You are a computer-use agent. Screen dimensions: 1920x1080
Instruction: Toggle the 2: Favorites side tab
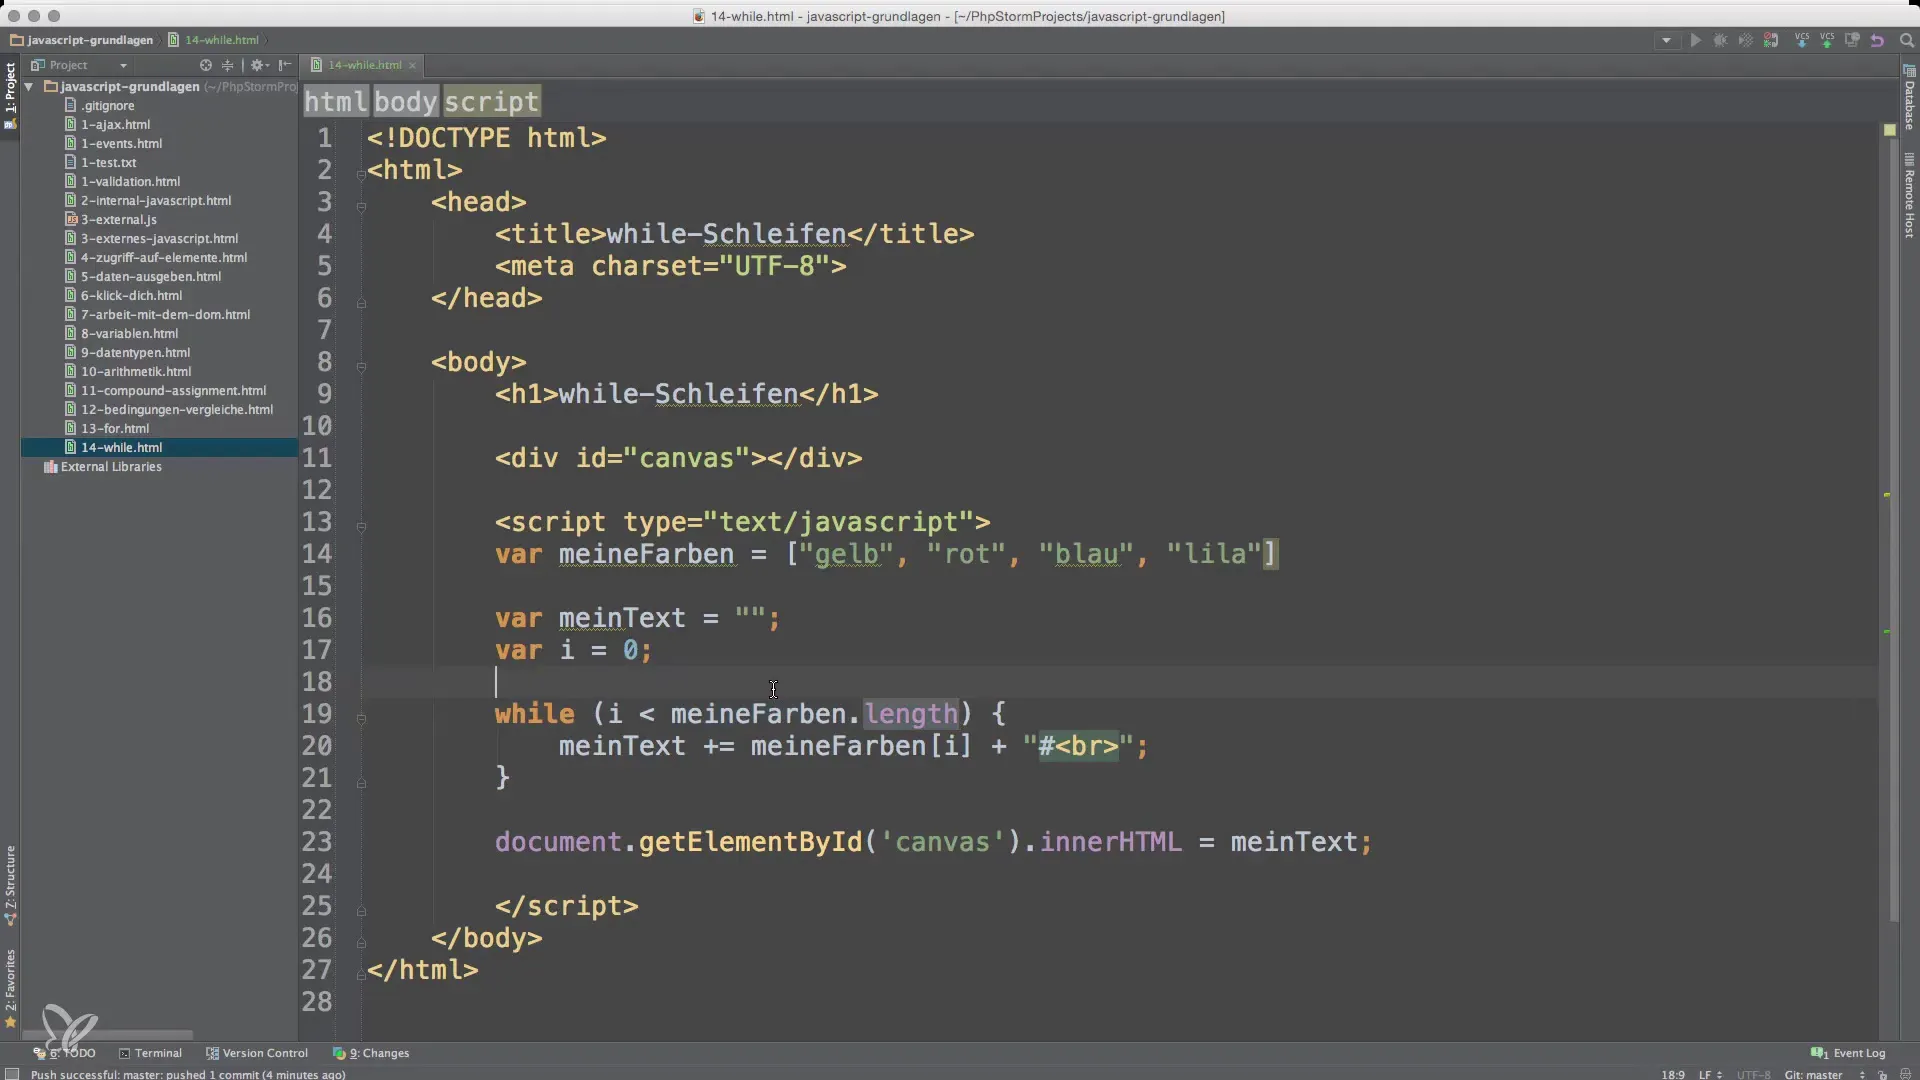tap(10, 988)
